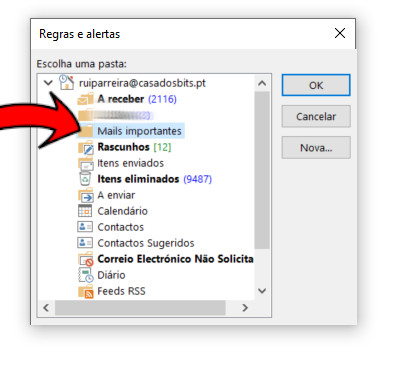Screen dimensions: 400x384
Task: Click the Cancelar button
Action: pos(316,116)
